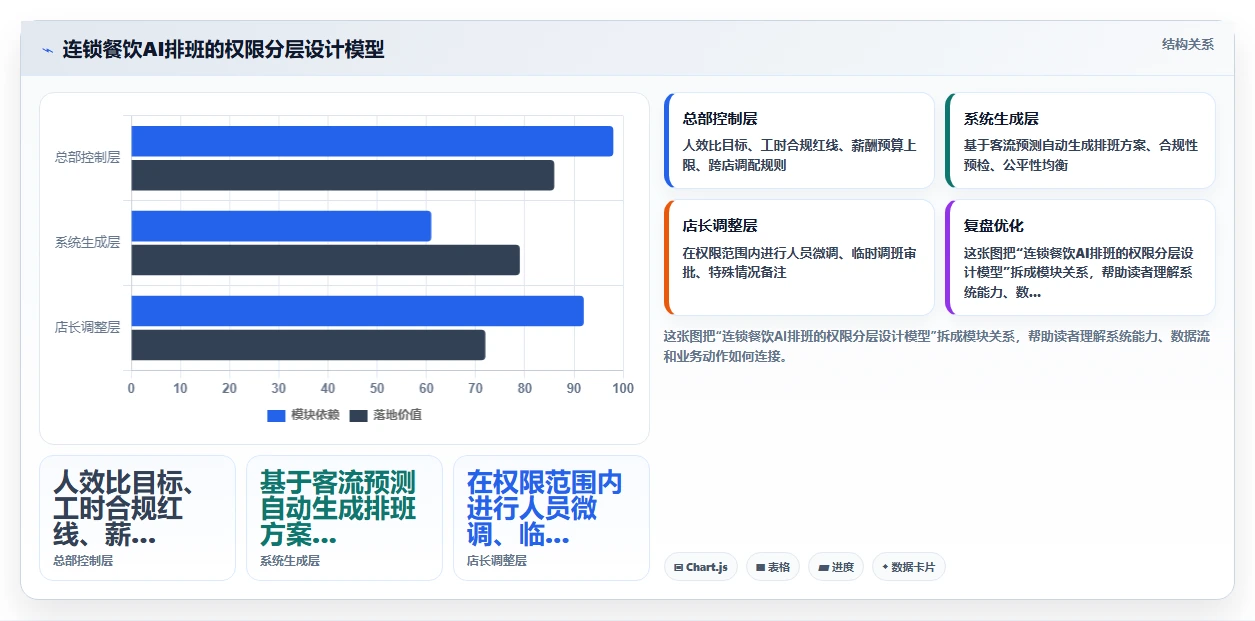
Task: Open the 店长调整层 card with orange left border
Action: tap(799, 258)
